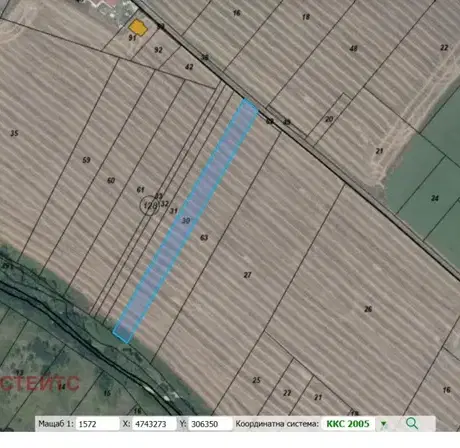
Task: Open the coordinate system dropdown arrow
Action: [384, 424]
